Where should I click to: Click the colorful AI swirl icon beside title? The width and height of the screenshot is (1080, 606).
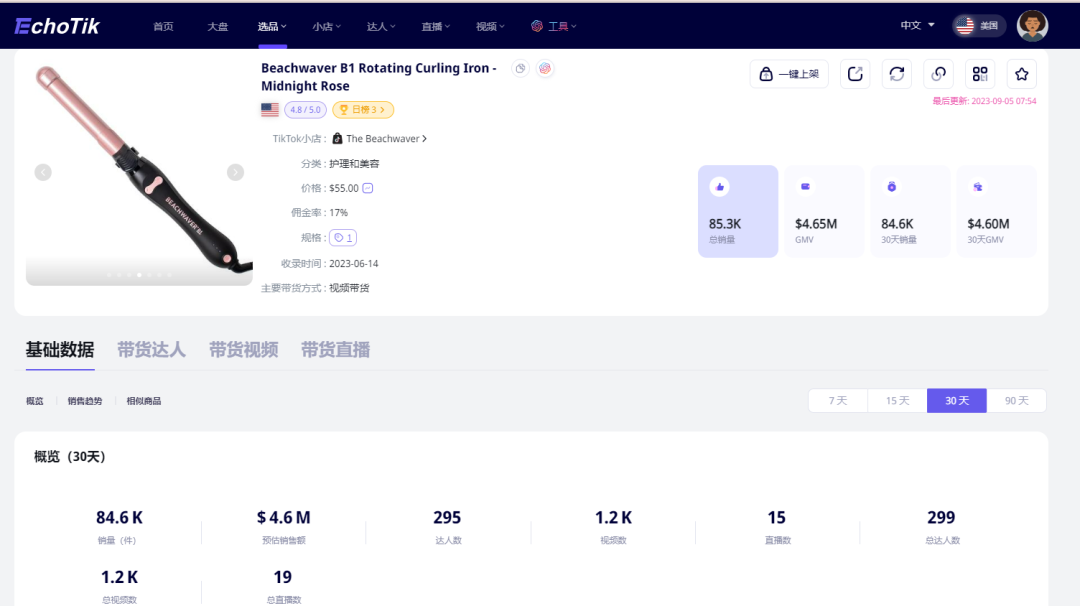[545, 69]
